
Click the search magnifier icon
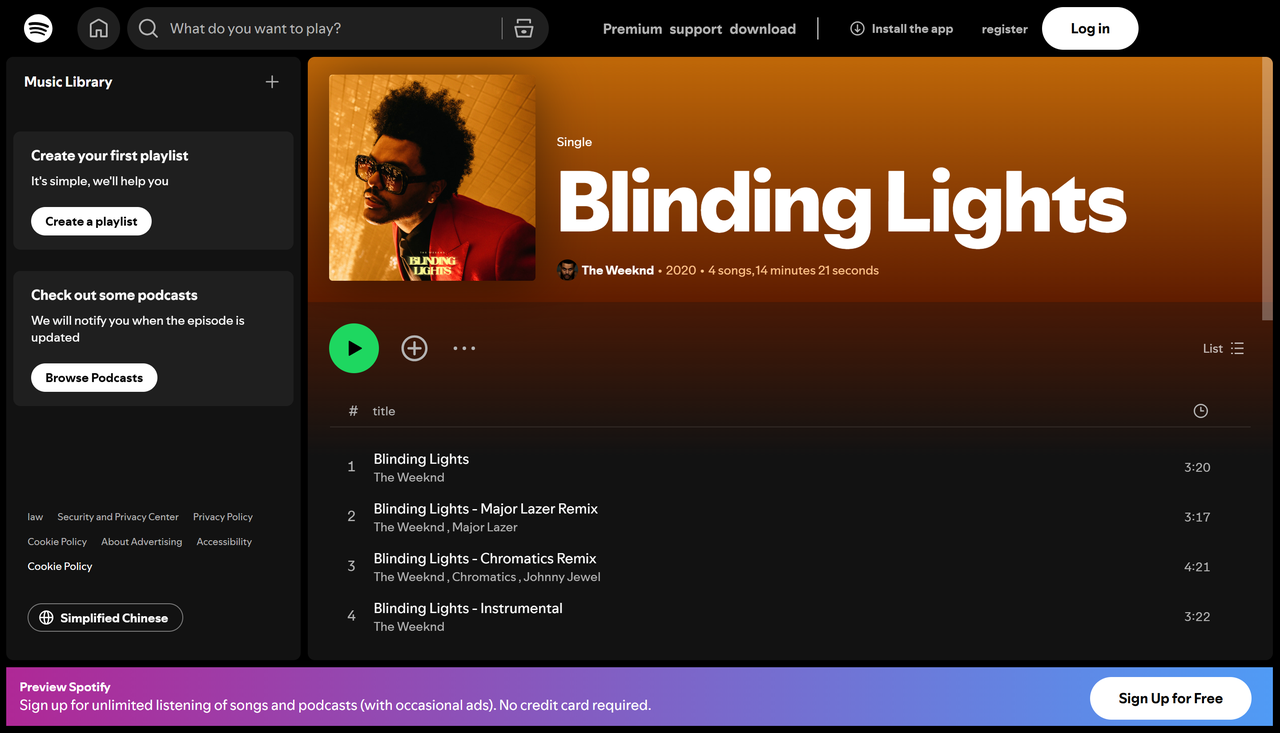148,28
